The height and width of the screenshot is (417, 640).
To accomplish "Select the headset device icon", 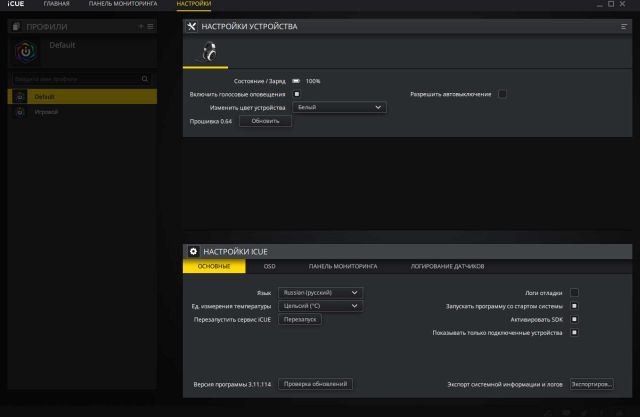I will (209, 53).
